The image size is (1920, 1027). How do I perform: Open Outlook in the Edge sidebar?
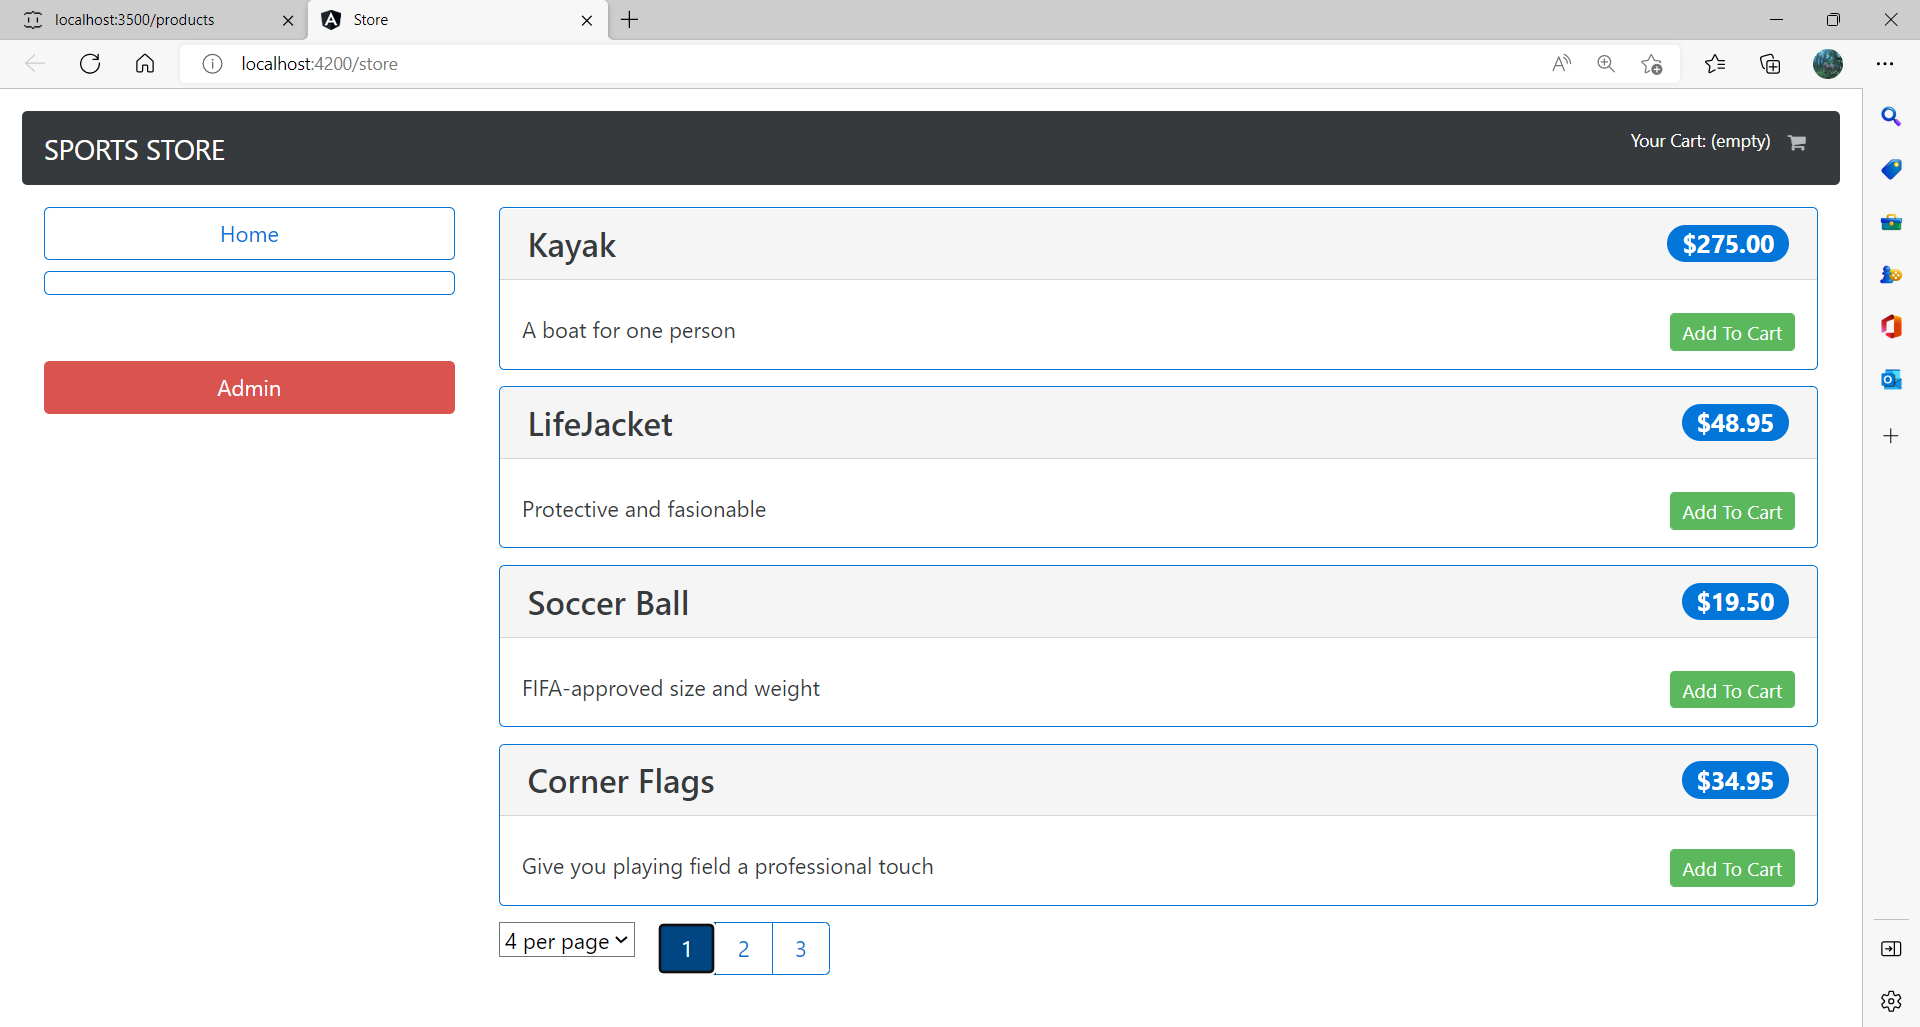[x=1890, y=380]
